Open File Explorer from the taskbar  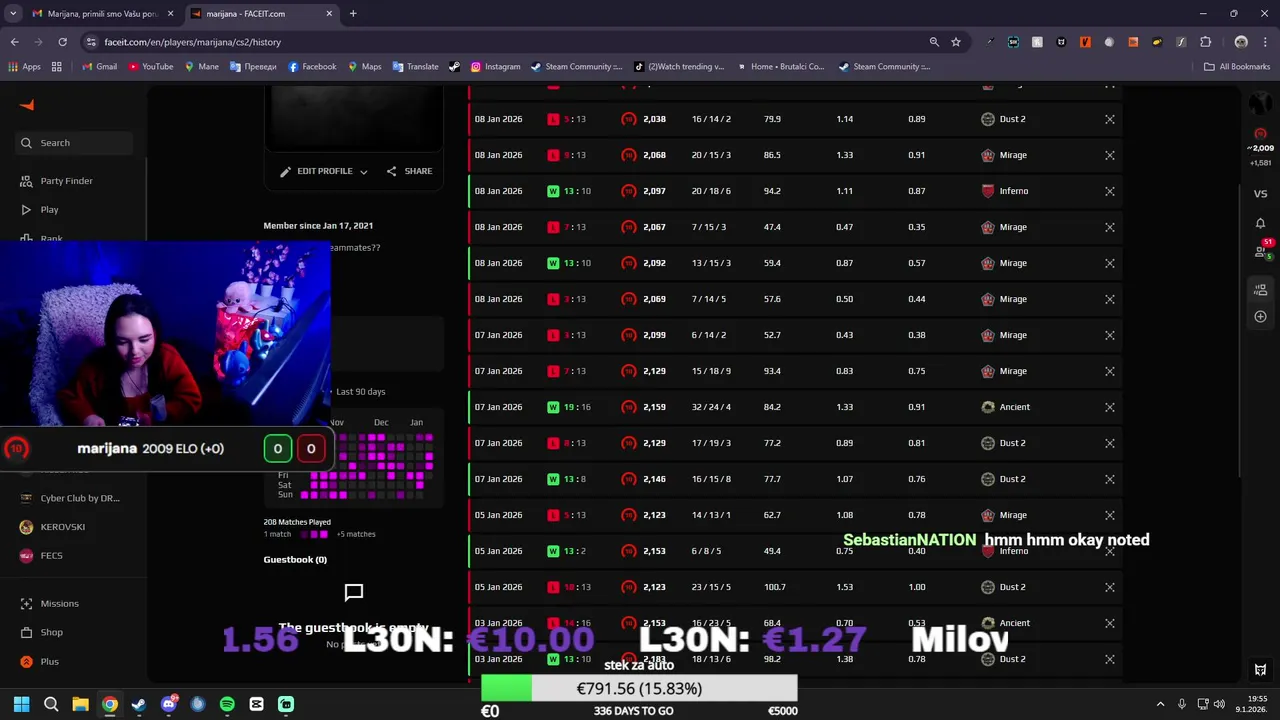tap(80, 704)
